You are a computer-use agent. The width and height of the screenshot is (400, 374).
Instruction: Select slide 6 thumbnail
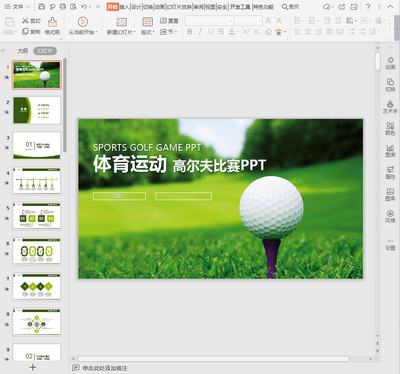tap(37, 252)
